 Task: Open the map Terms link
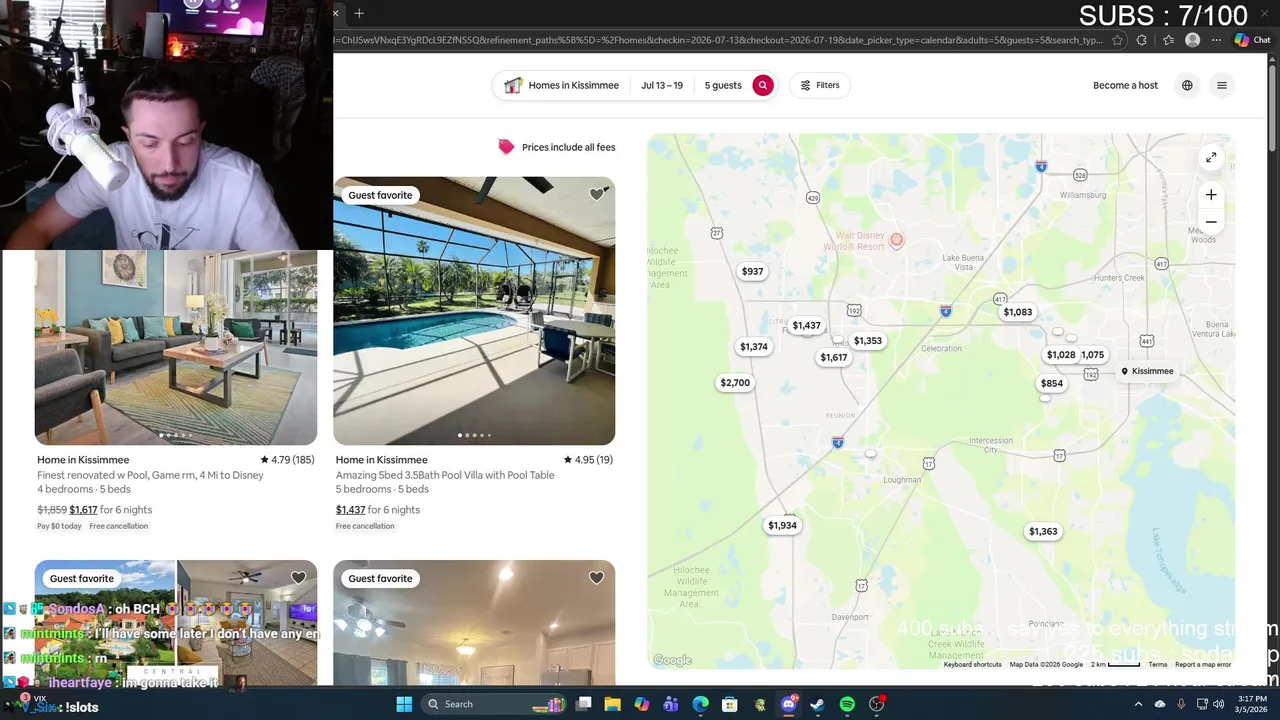coord(1157,664)
